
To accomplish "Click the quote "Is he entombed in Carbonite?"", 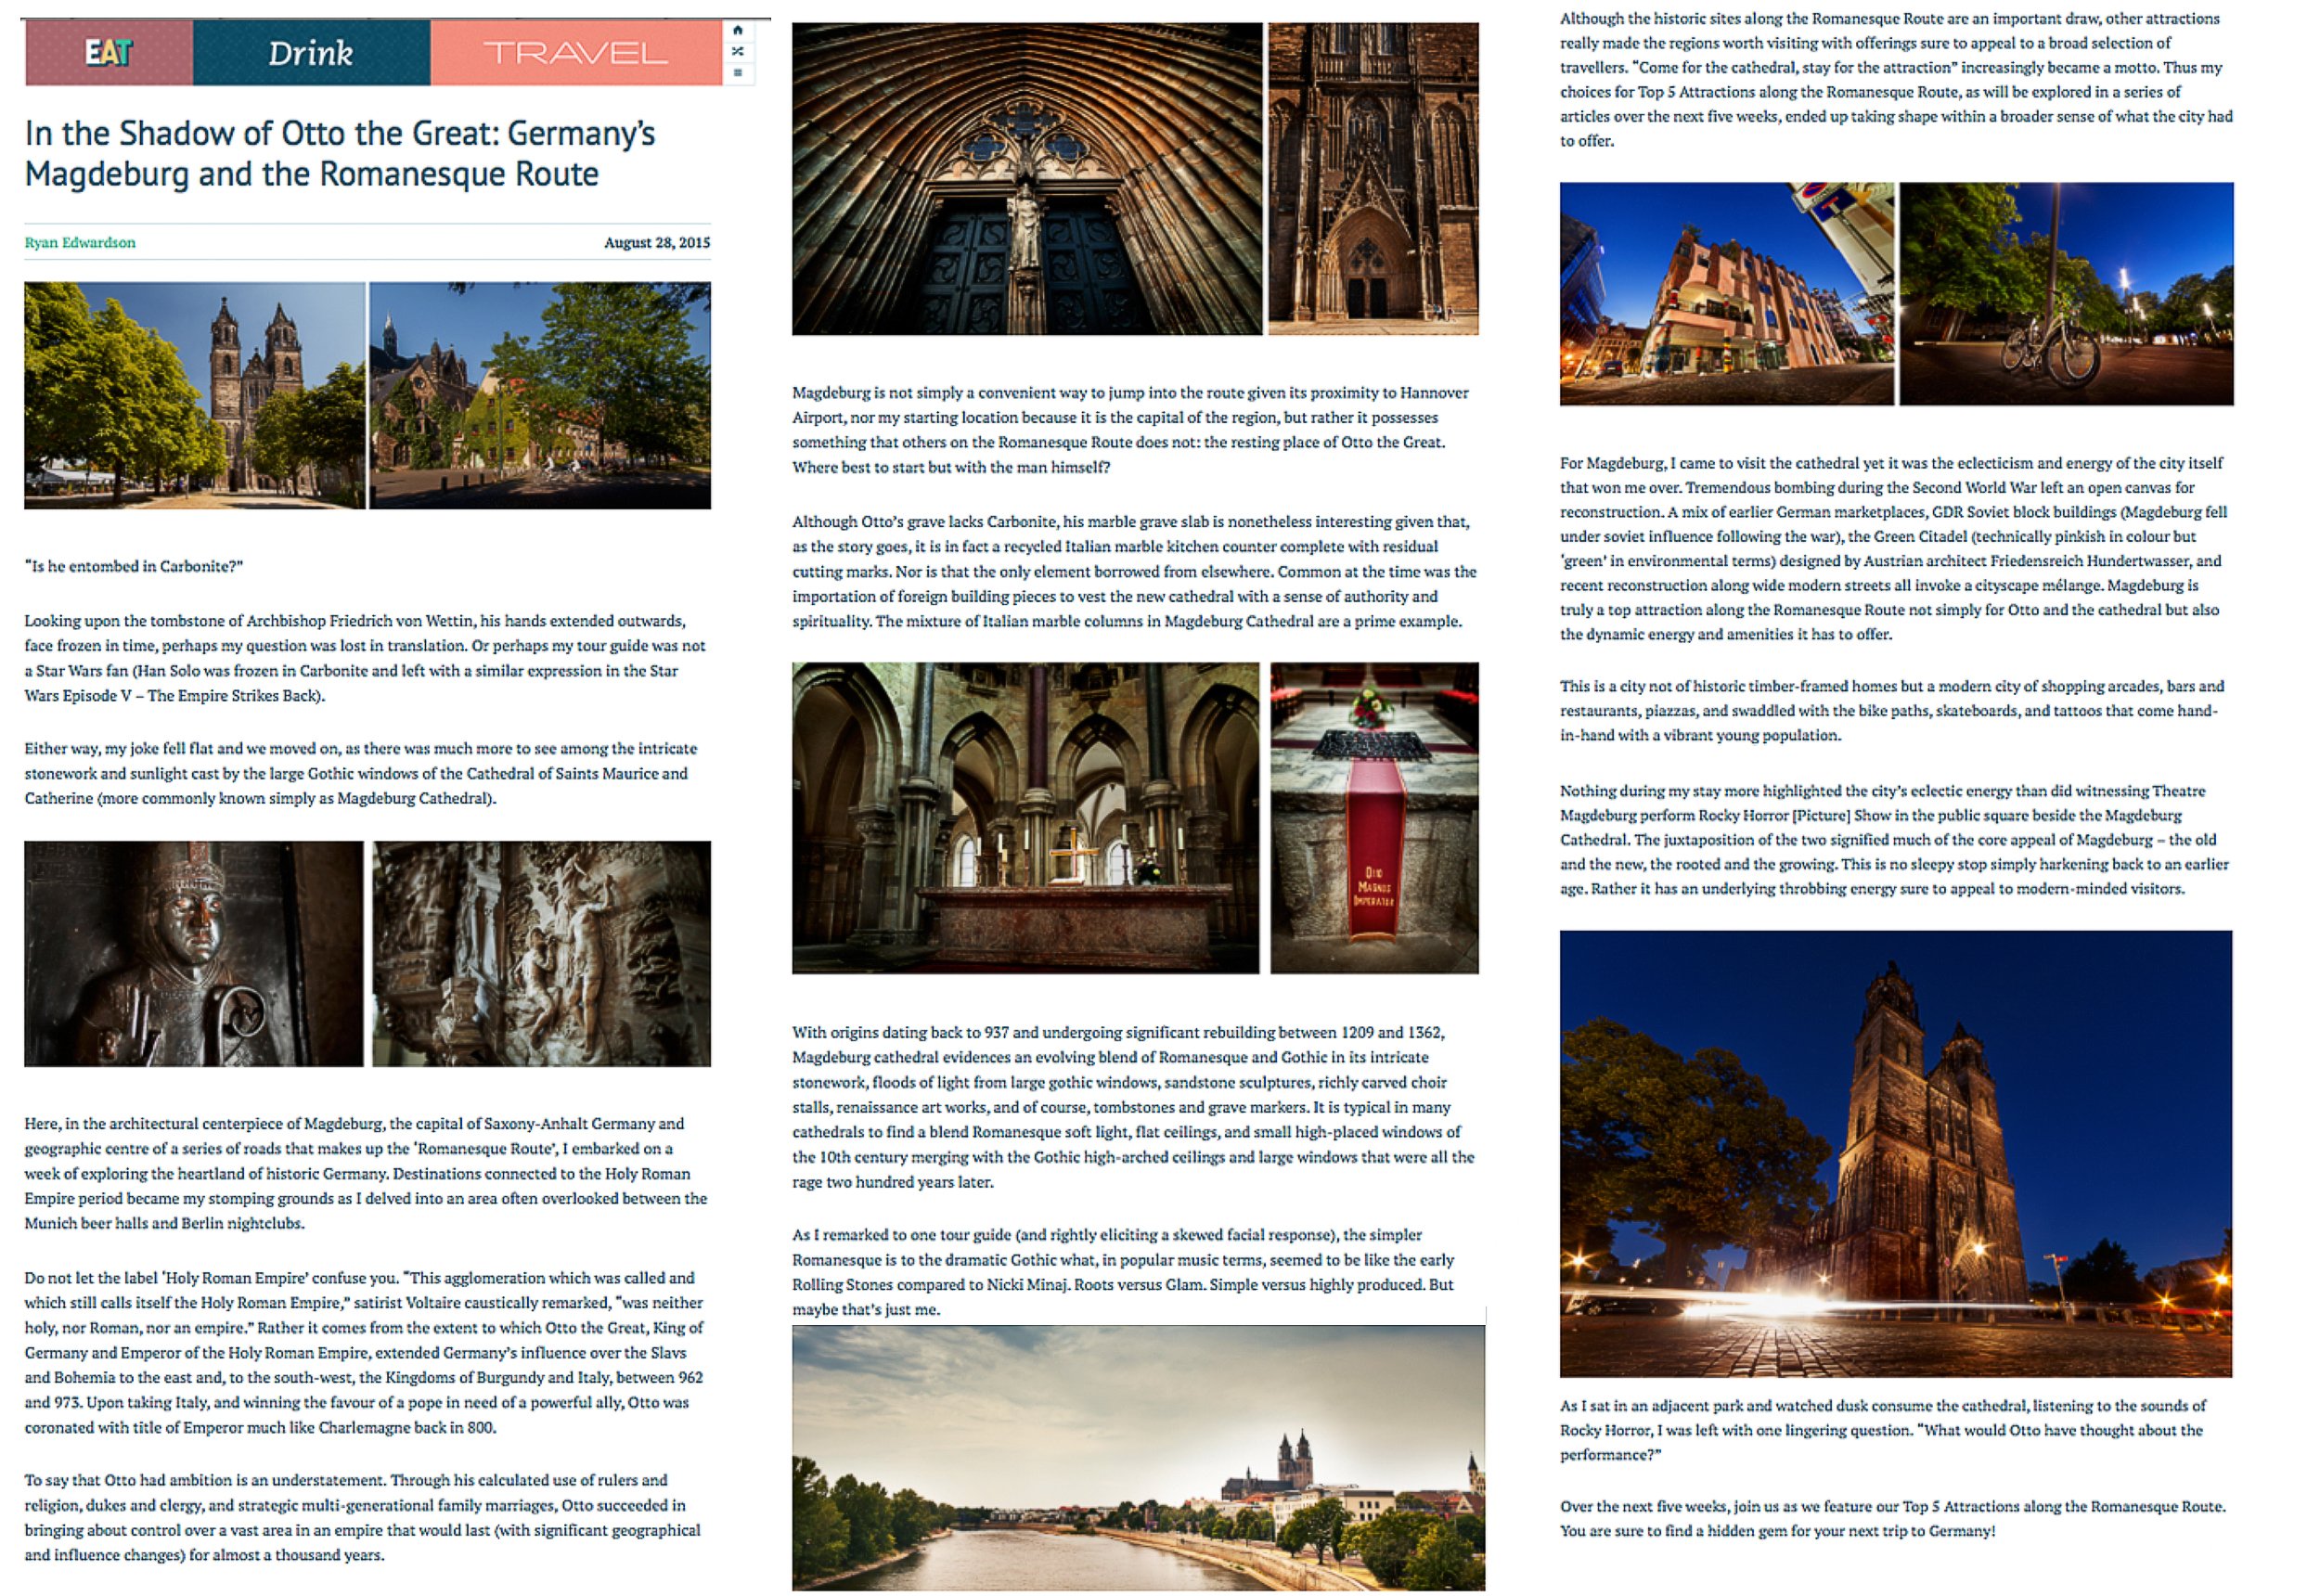I will click(134, 566).
